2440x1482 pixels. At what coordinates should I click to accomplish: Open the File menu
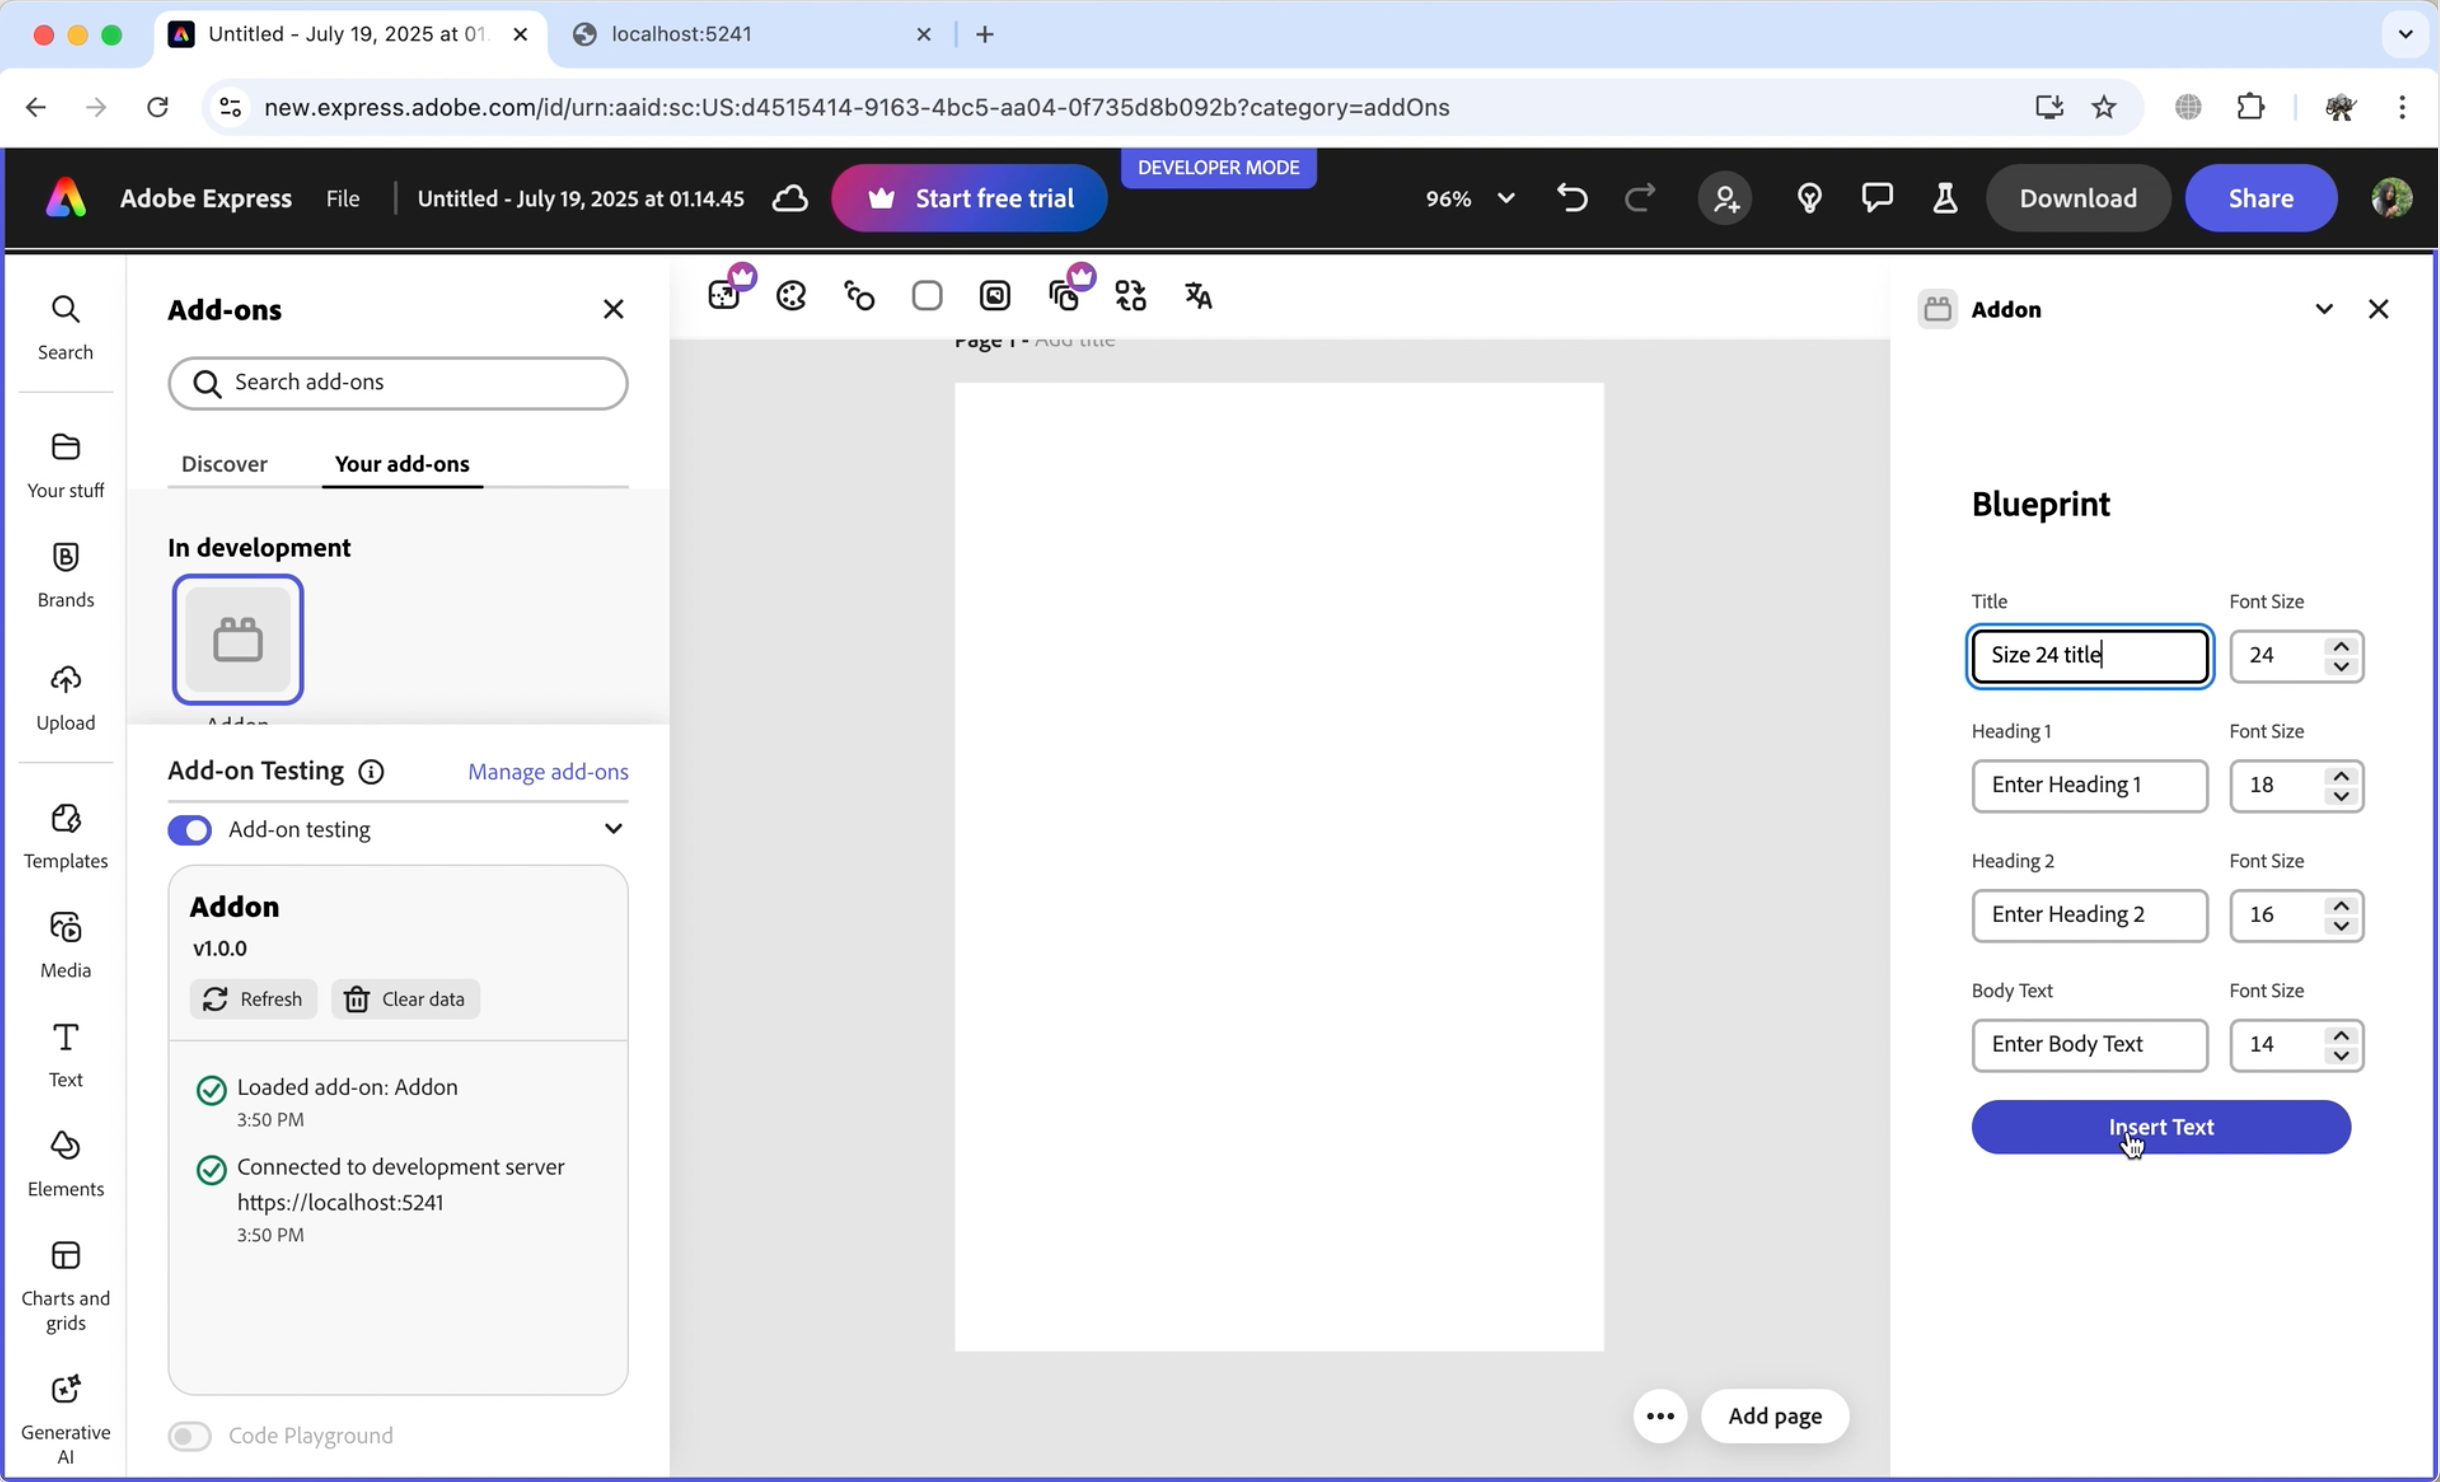click(x=342, y=198)
